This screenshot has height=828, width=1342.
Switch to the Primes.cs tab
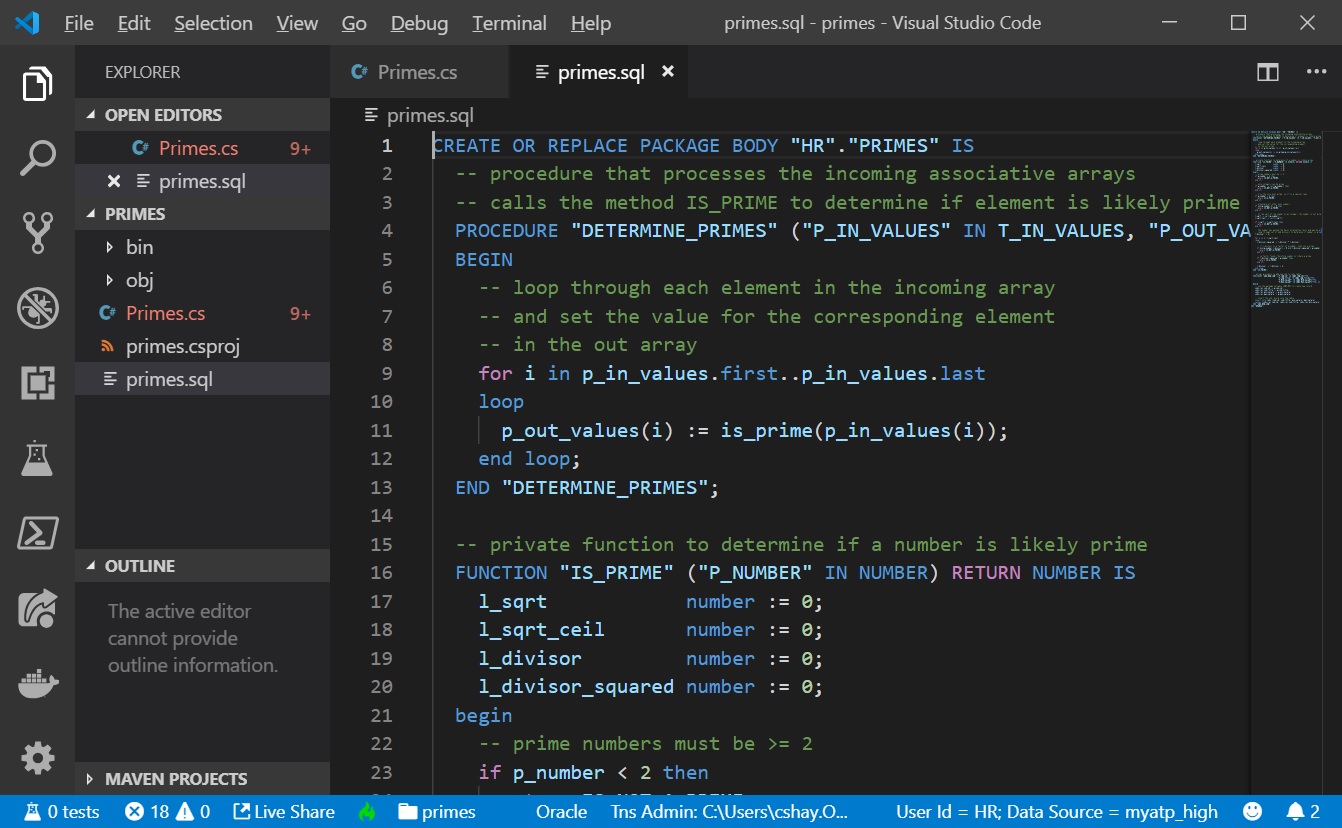pos(417,72)
